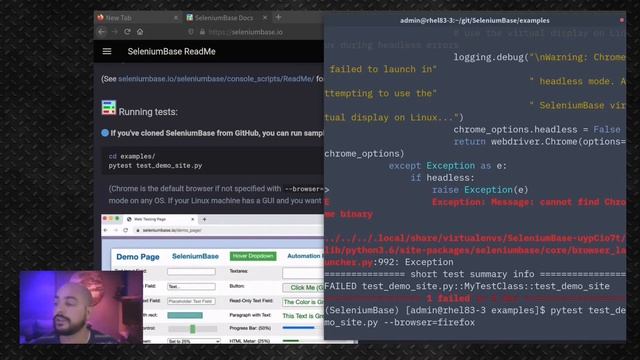Click the FAILED test_demo_site.py line in terminal

(x=467, y=287)
